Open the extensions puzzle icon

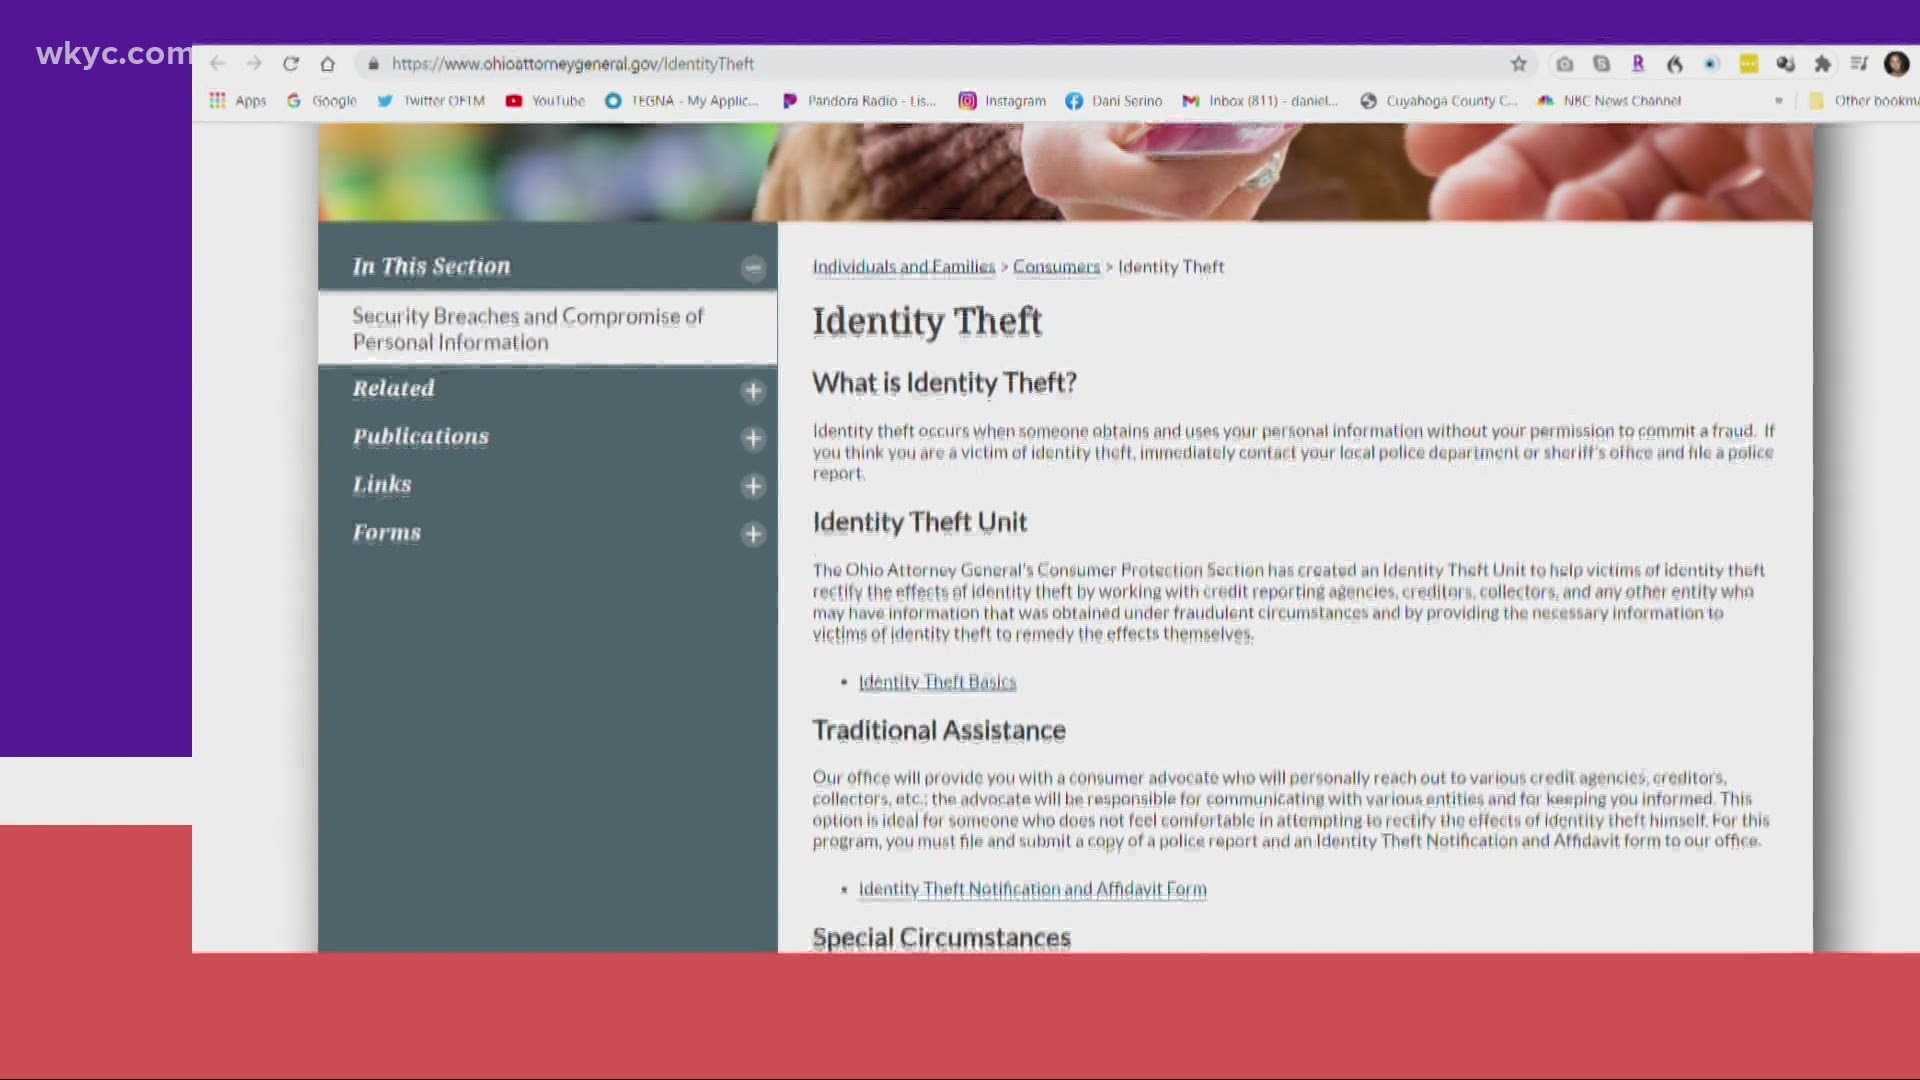(x=1822, y=64)
